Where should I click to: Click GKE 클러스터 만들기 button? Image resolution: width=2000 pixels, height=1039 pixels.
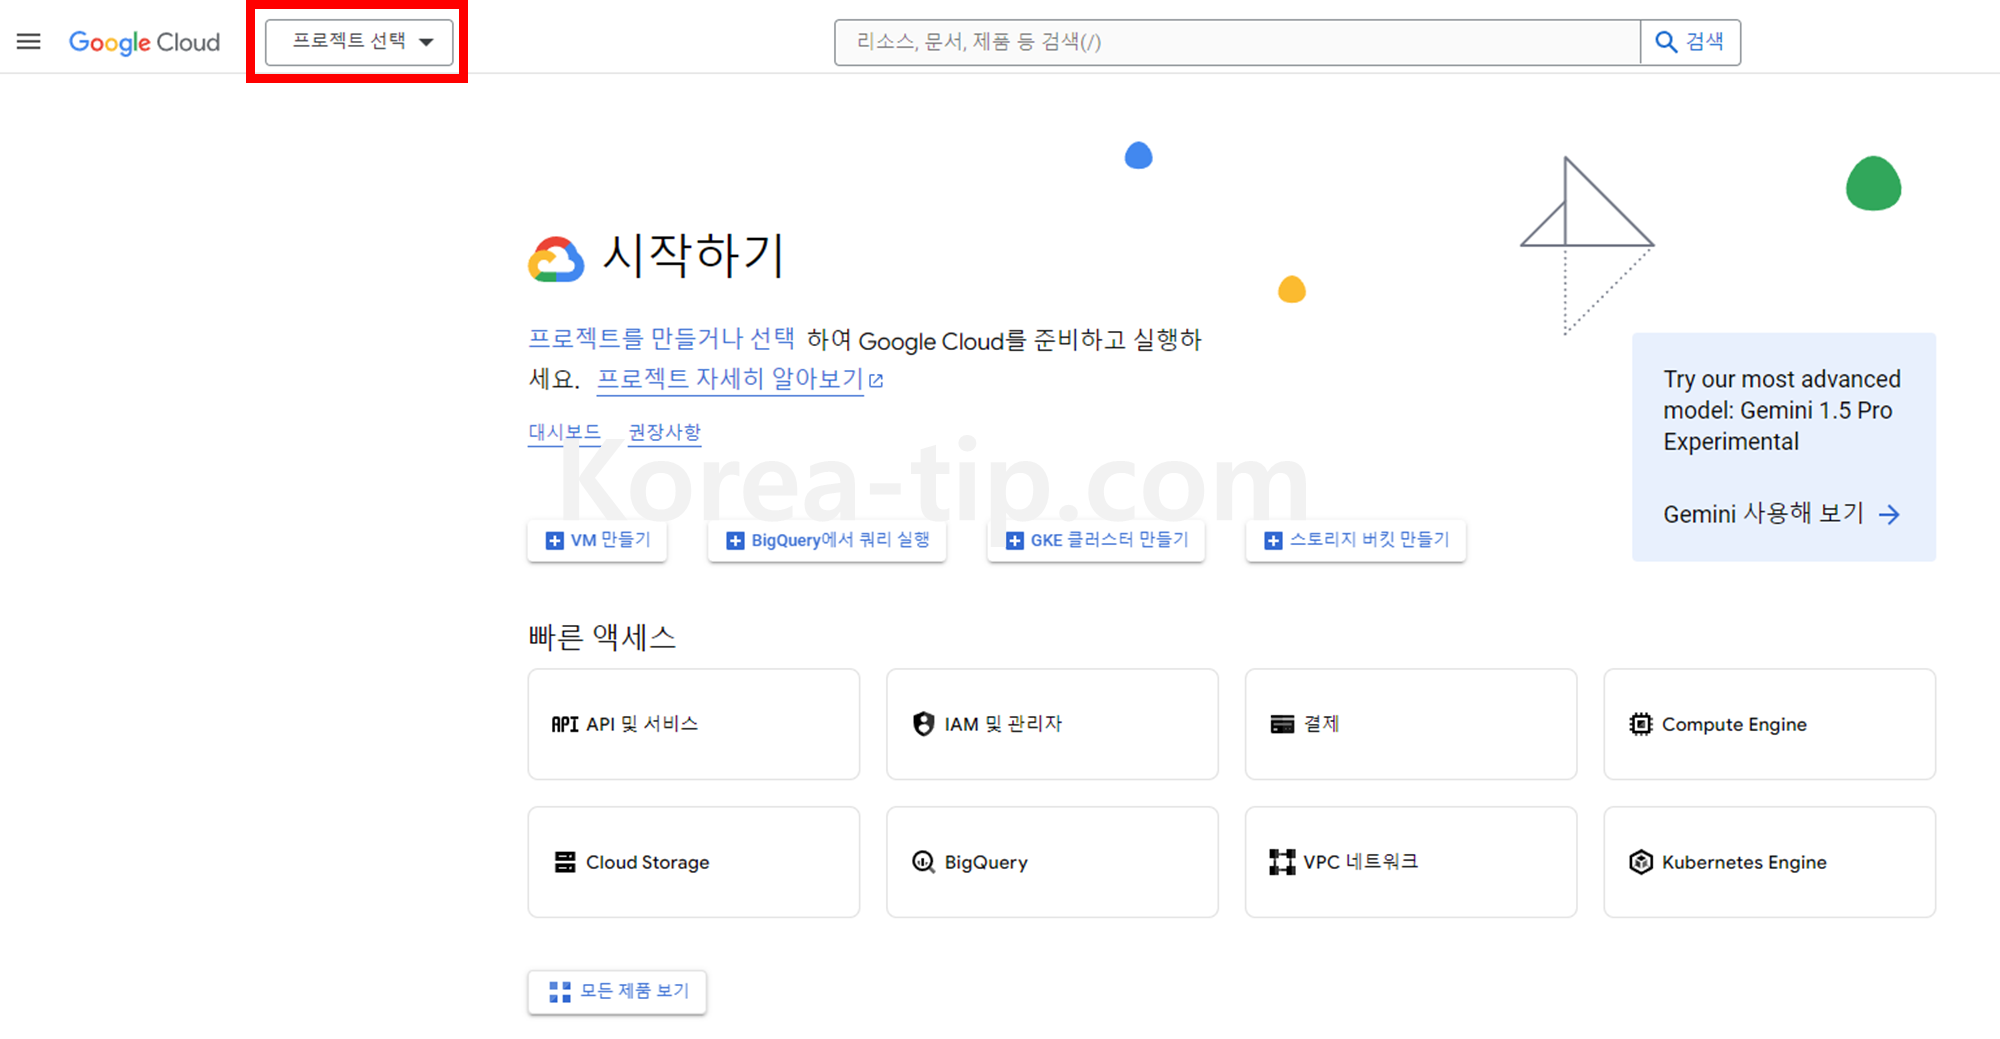[x=1096, y=540]
